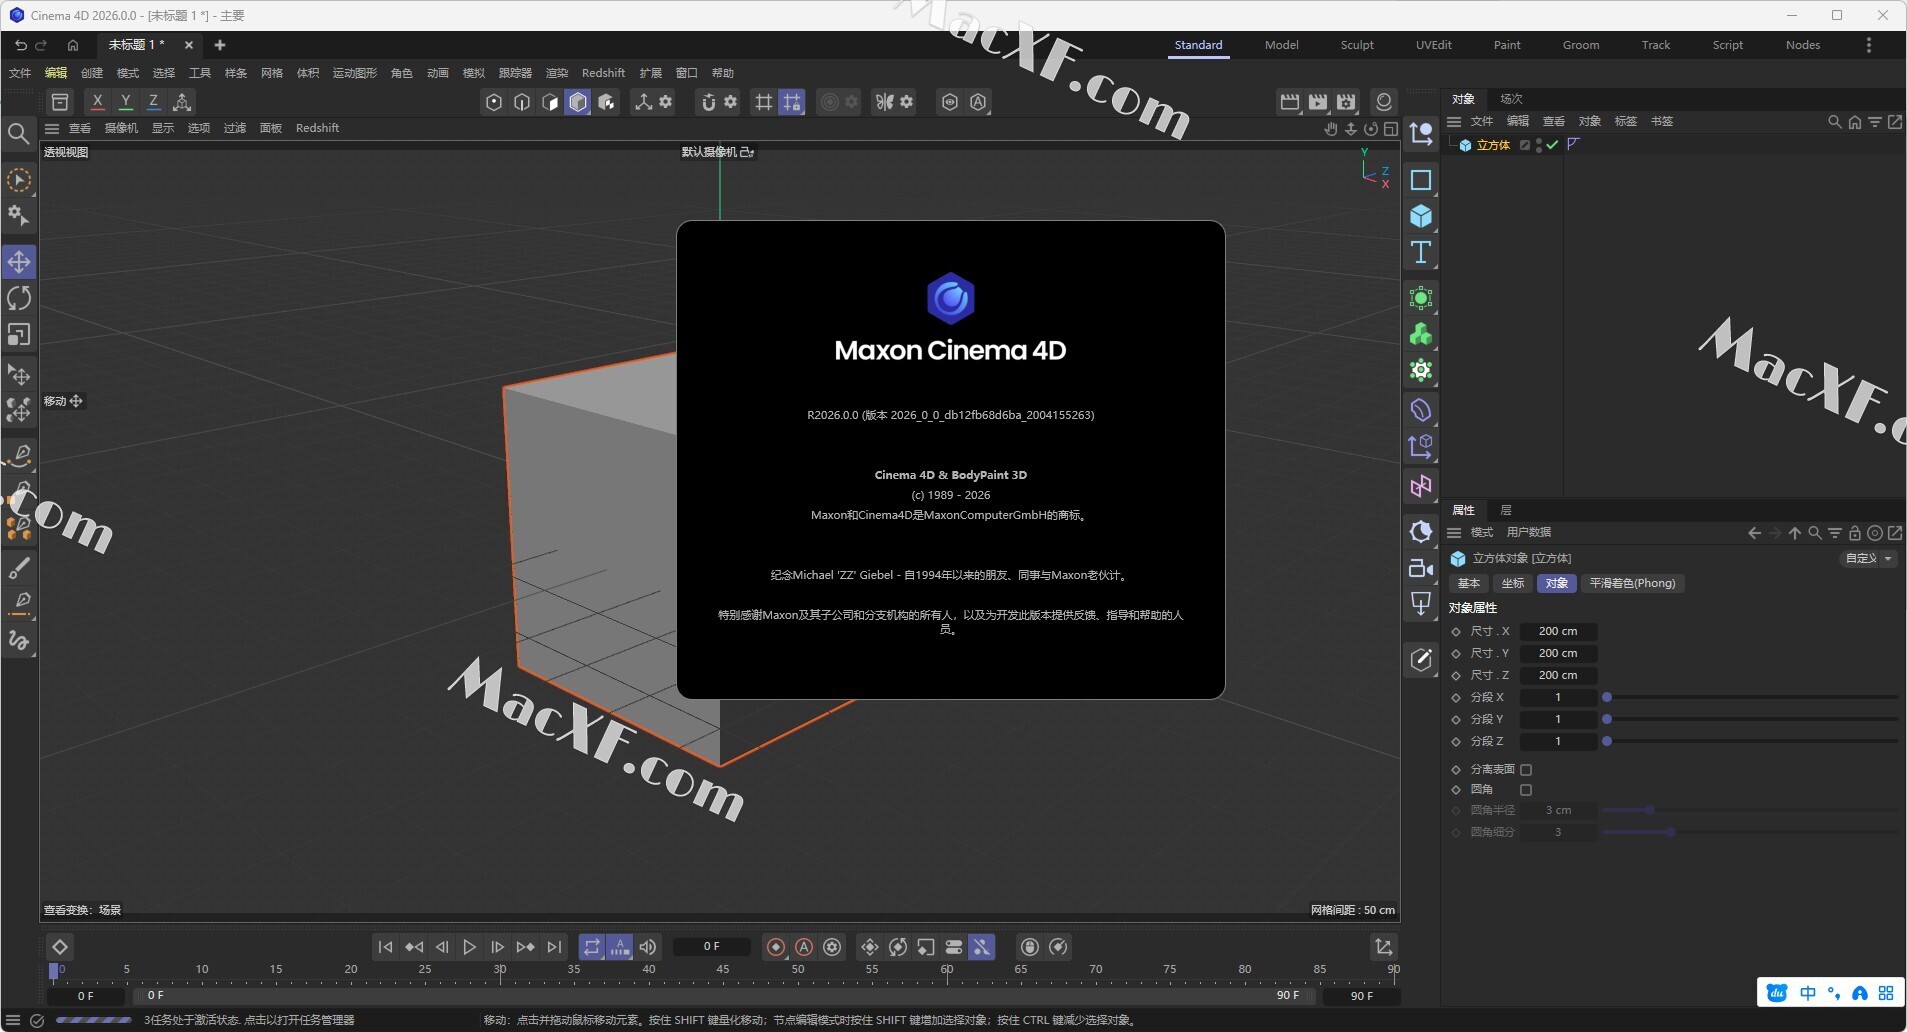Toggle the loop playback button
Viewport: 1907px width, 1032px height.
592,947
